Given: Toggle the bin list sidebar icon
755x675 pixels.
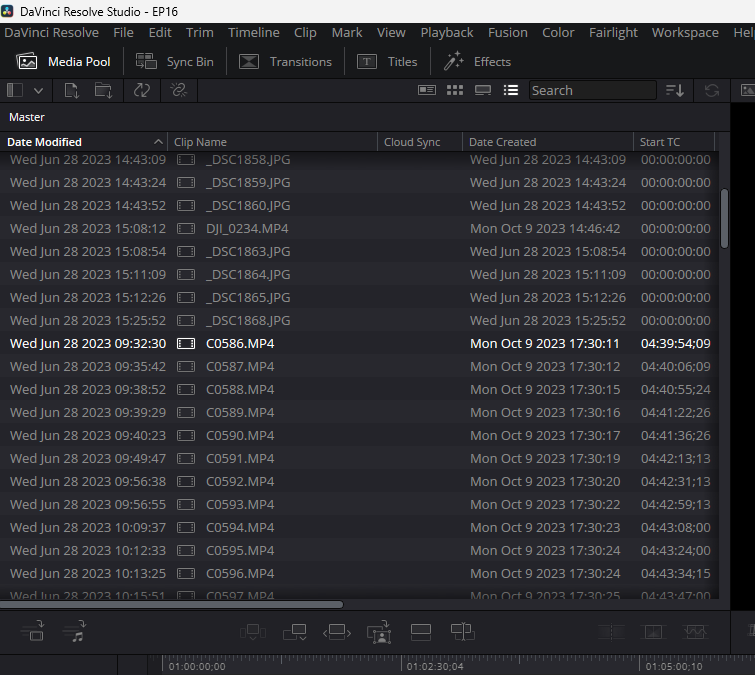Looking at the screenshot, I should pos(14,90).
